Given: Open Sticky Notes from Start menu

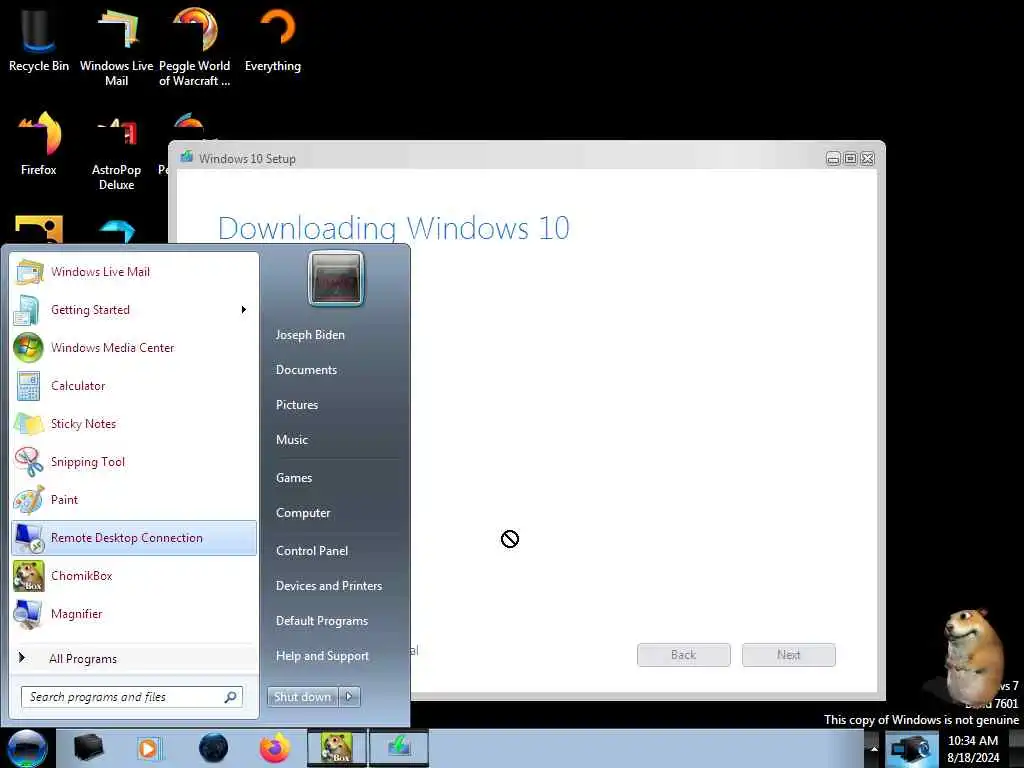Looking at the screenshot, I should tap(134, 423).
